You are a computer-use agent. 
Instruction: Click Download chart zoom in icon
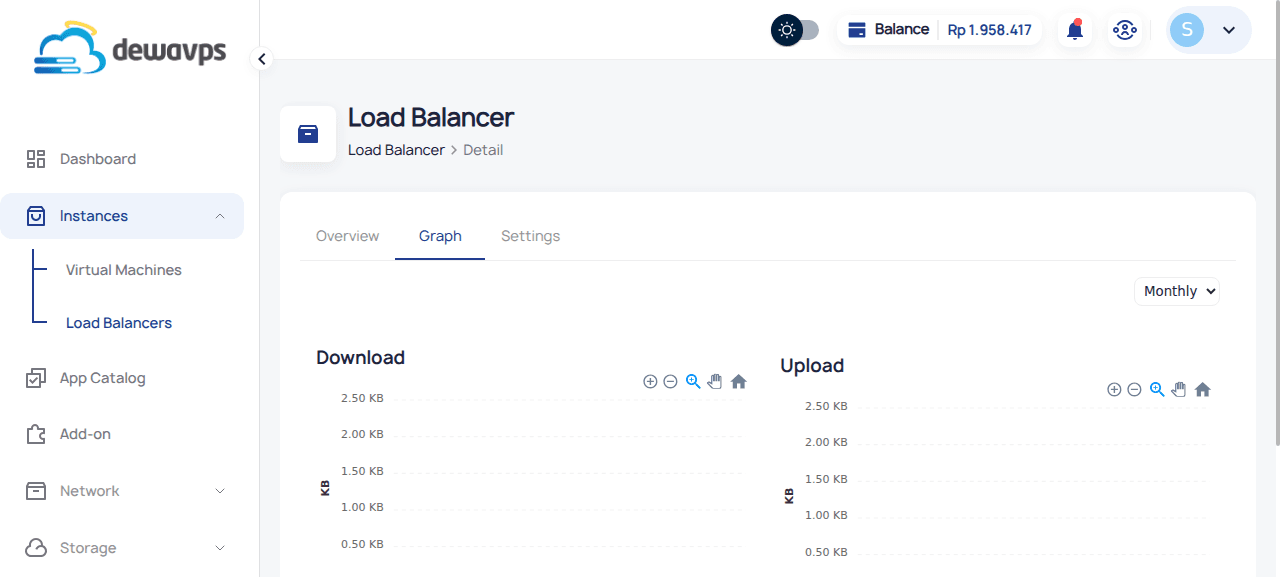650,381
